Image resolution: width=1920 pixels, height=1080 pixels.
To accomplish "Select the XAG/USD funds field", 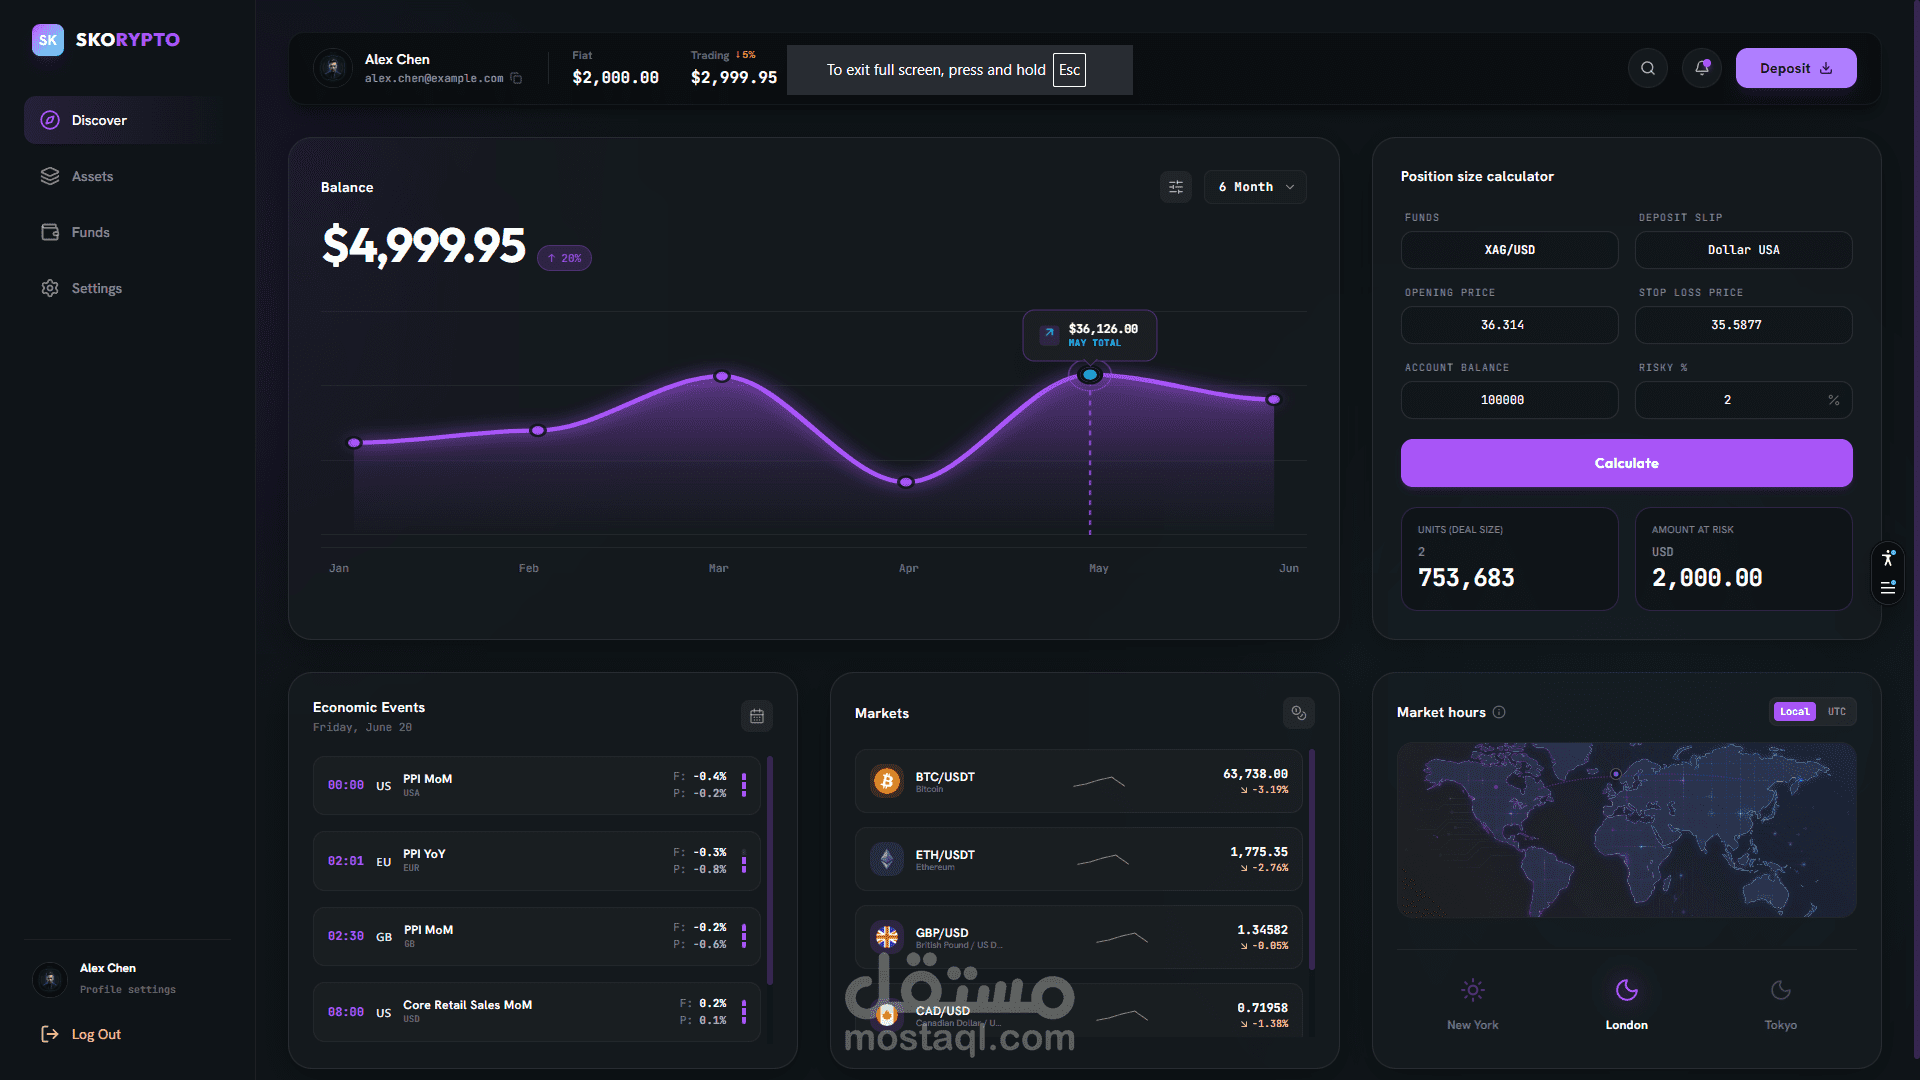I will click(1510, 250).
